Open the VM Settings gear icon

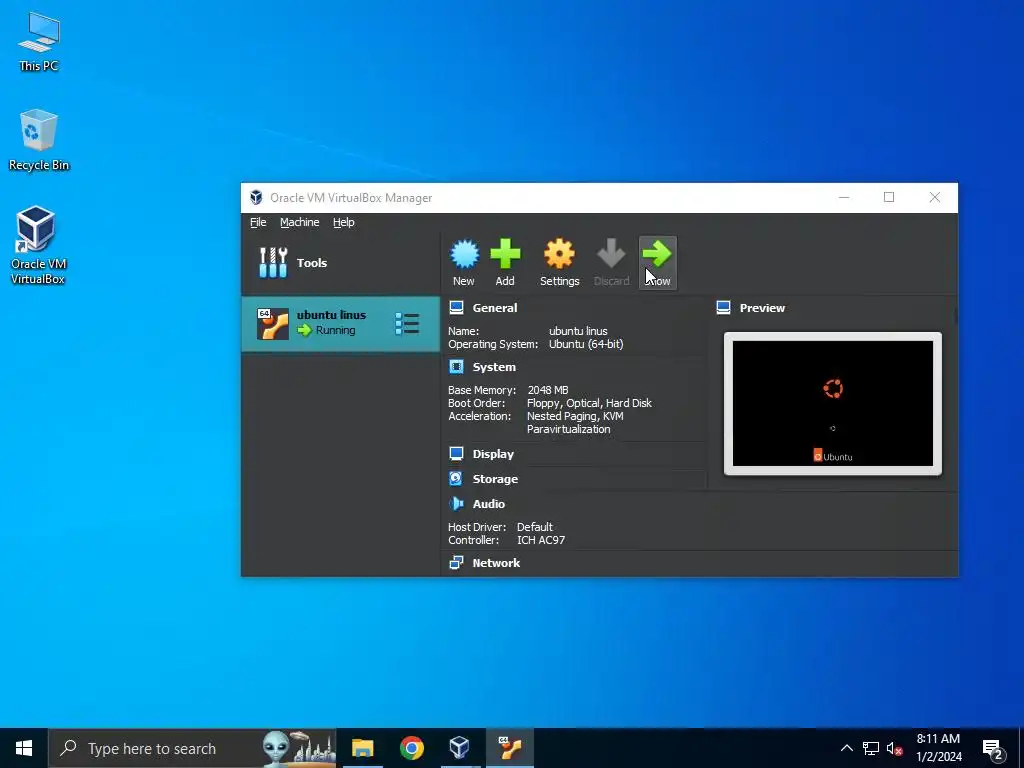[559, 254]
